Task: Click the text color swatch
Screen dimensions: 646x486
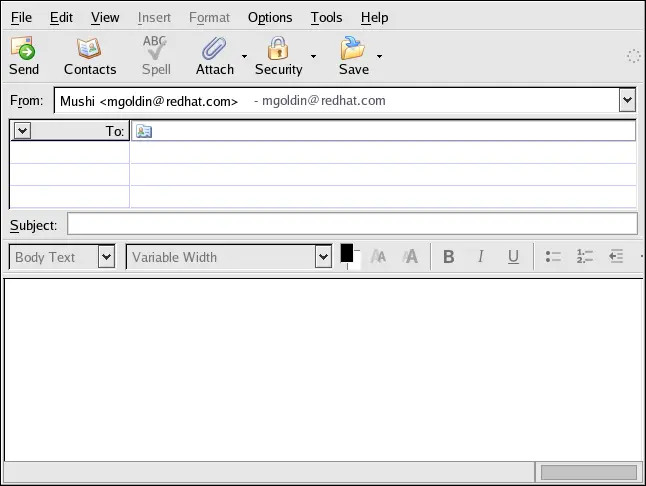Action: (x=347, y=252)
